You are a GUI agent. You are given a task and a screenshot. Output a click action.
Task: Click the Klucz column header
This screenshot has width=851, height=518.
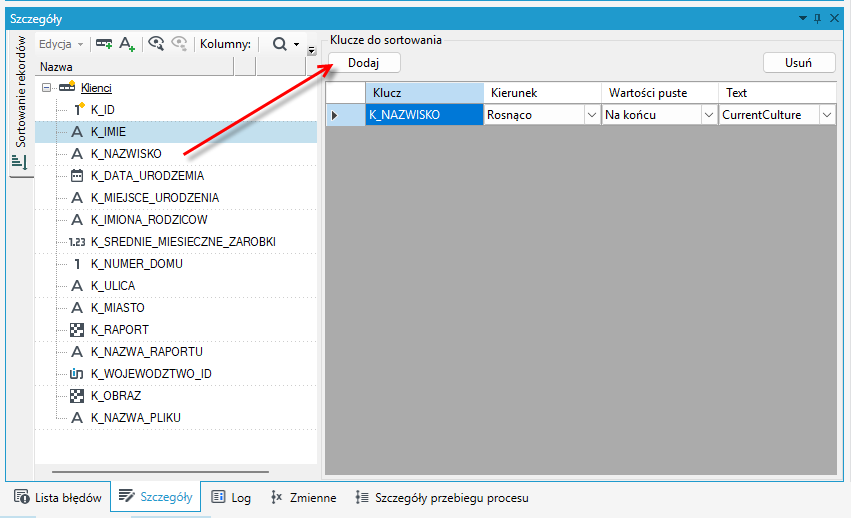click(x=424, y=93)
